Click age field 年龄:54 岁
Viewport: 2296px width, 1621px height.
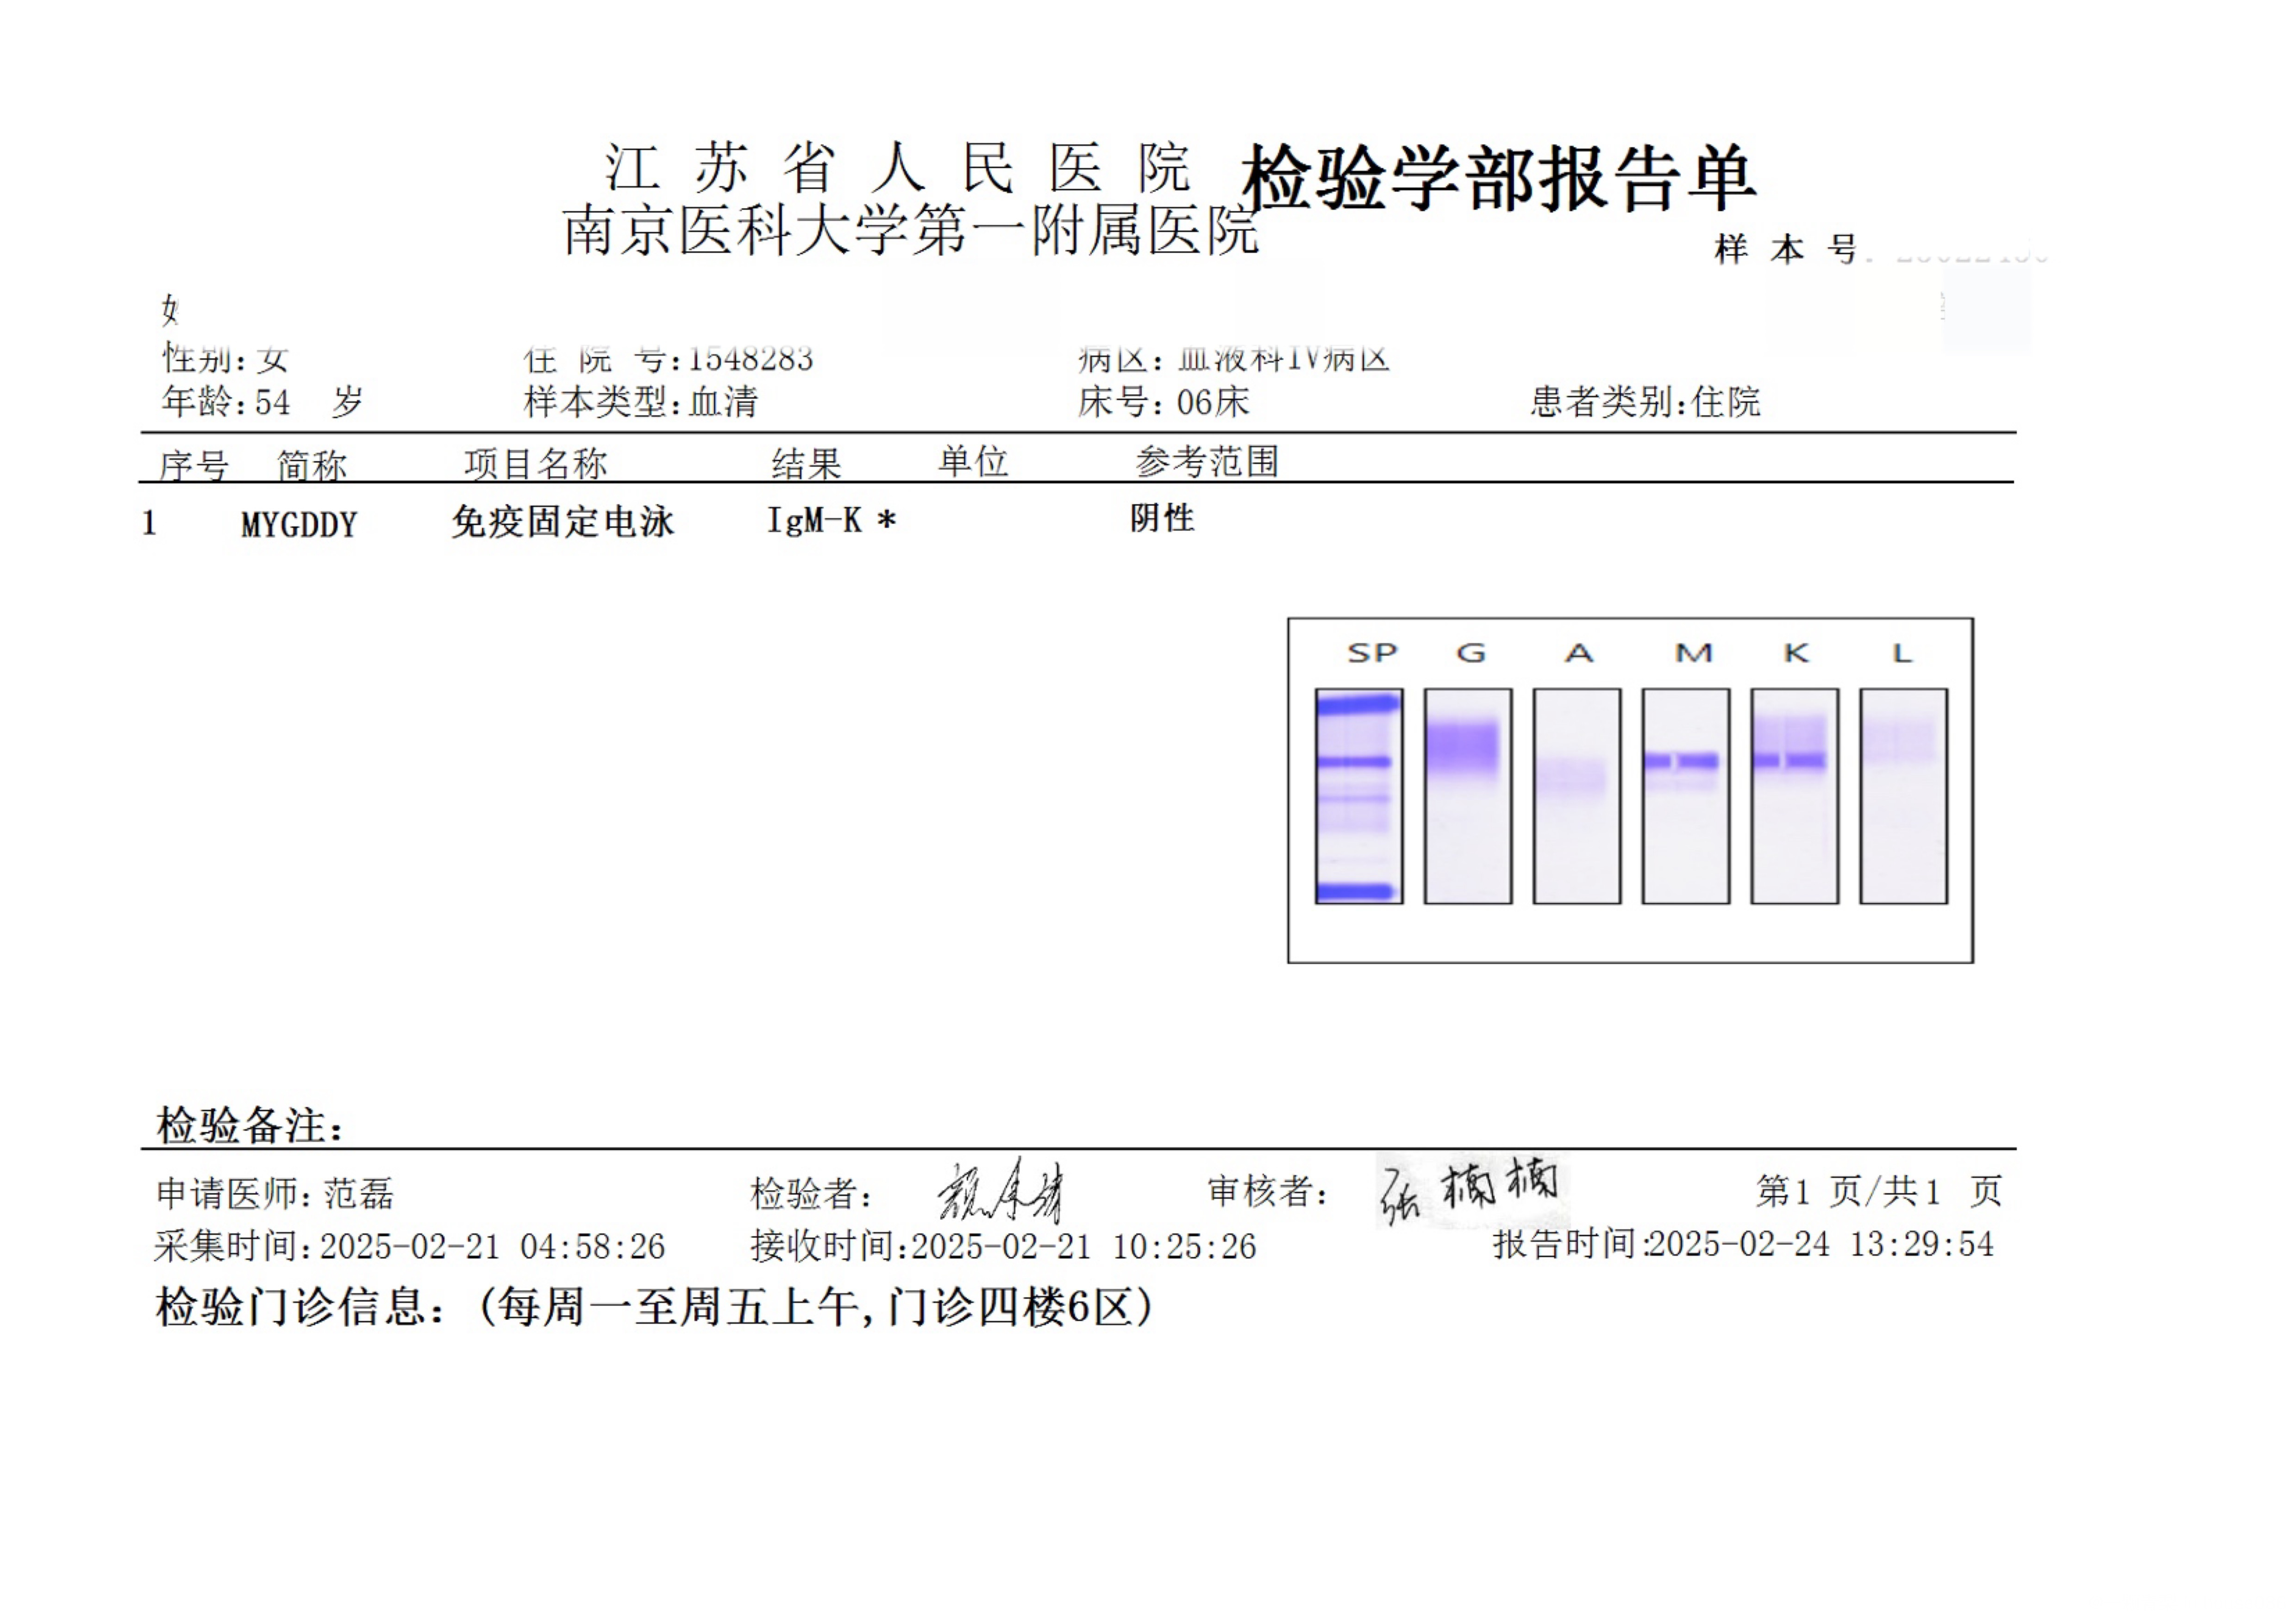(x=263, y=402)
